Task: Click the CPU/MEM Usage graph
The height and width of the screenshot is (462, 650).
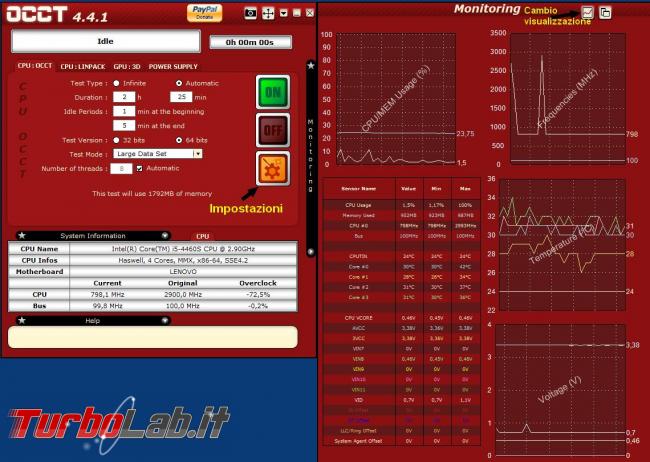Action: 396,100
